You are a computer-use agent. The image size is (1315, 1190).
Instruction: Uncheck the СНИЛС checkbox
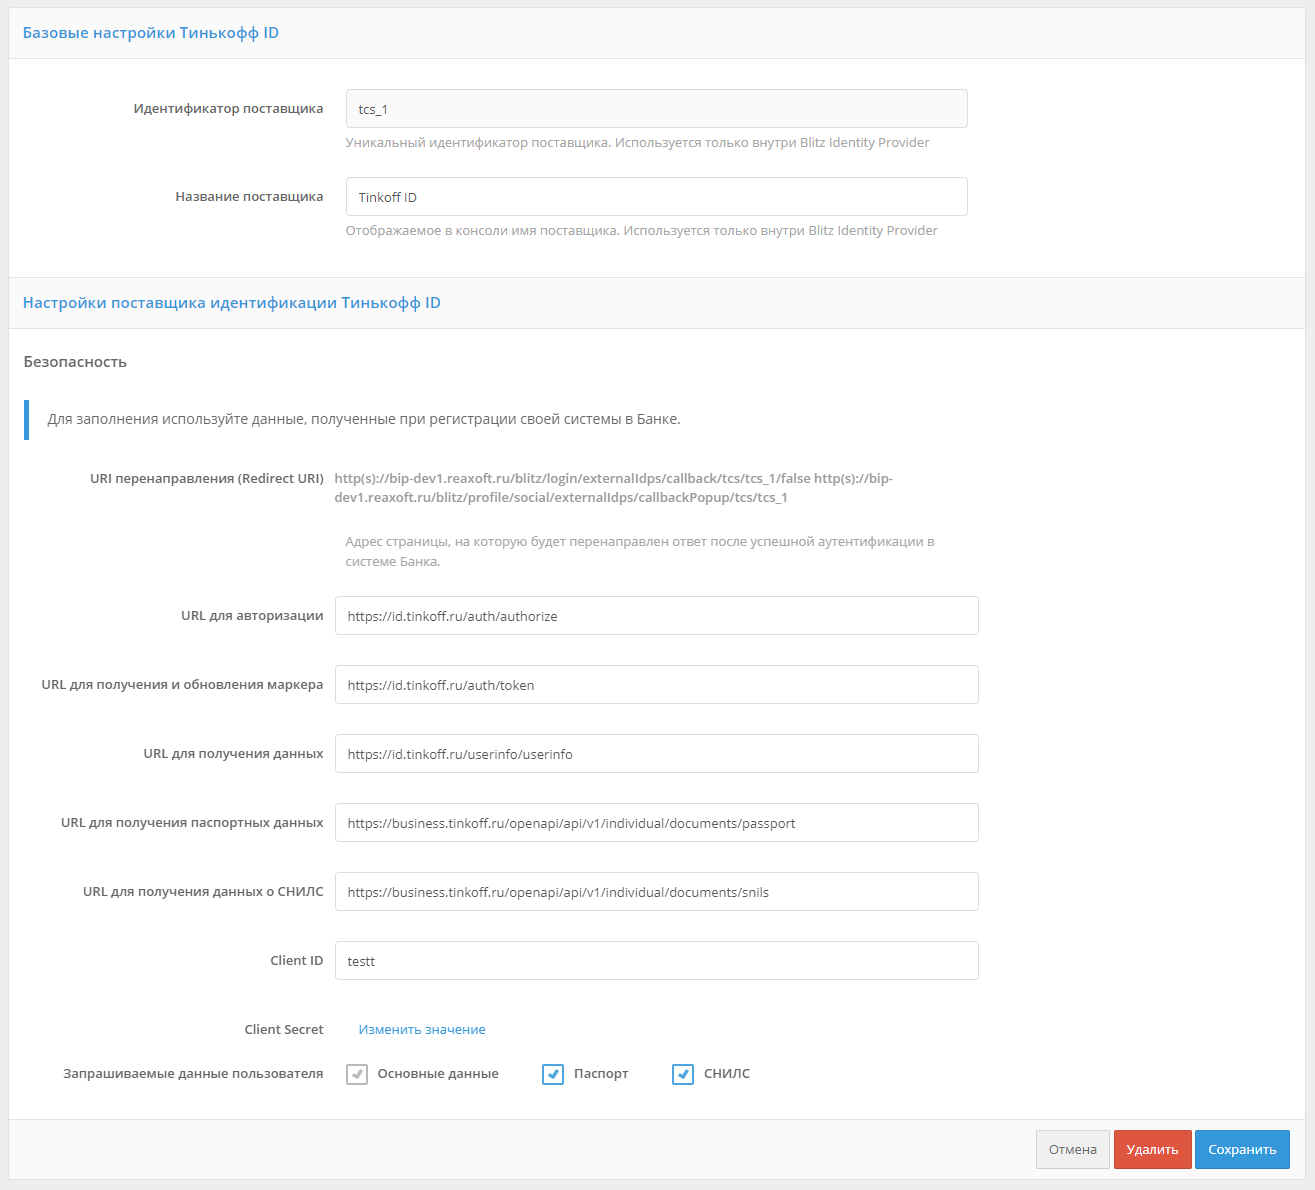click(x=683, y=1074)
